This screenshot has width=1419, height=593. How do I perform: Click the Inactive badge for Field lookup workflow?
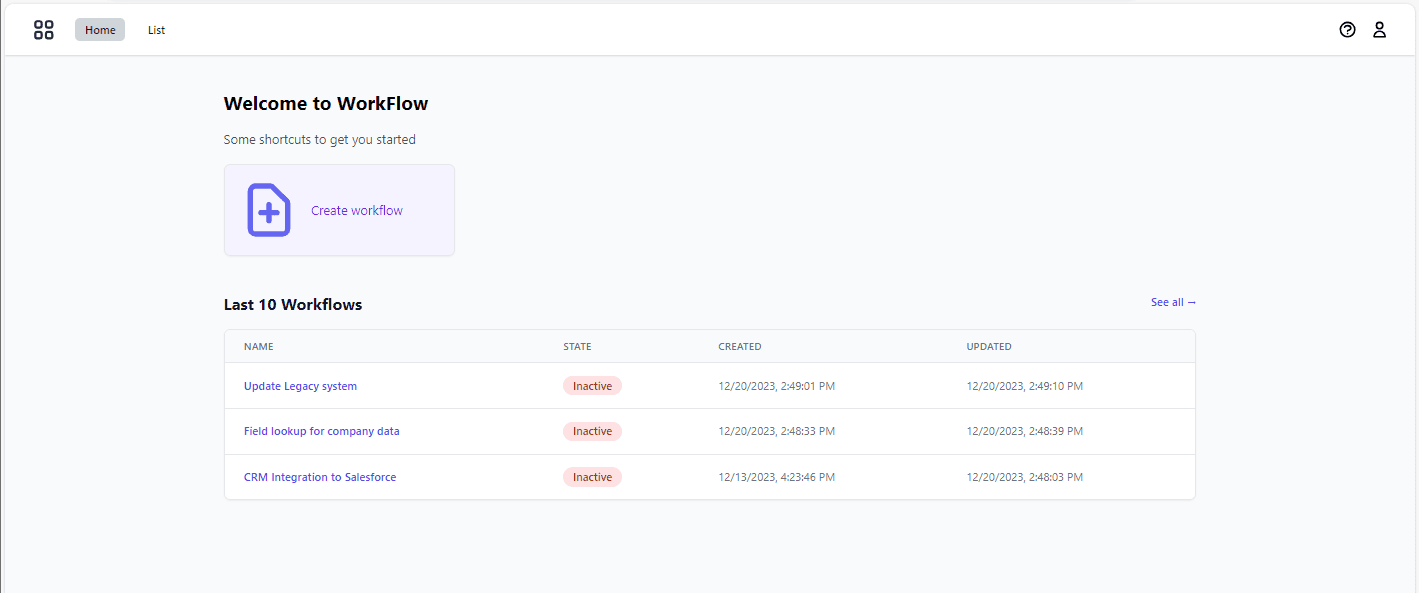point(592,431)
